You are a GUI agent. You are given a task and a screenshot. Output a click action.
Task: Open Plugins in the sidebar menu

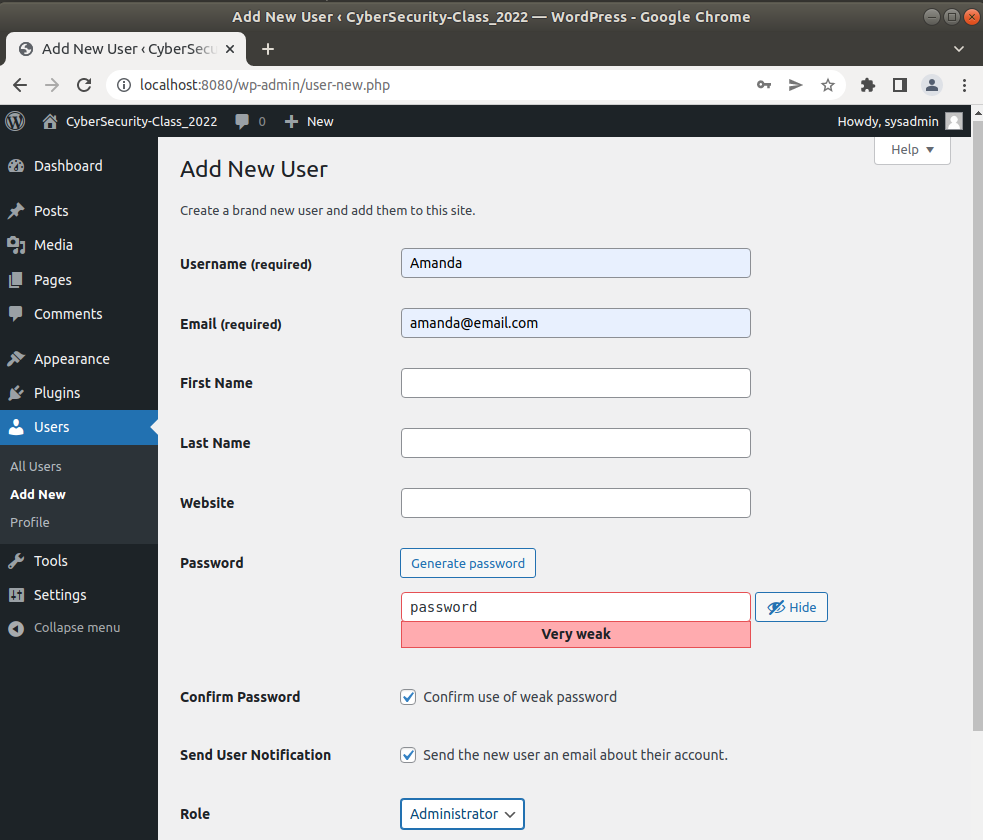click(x=79, y=393)
